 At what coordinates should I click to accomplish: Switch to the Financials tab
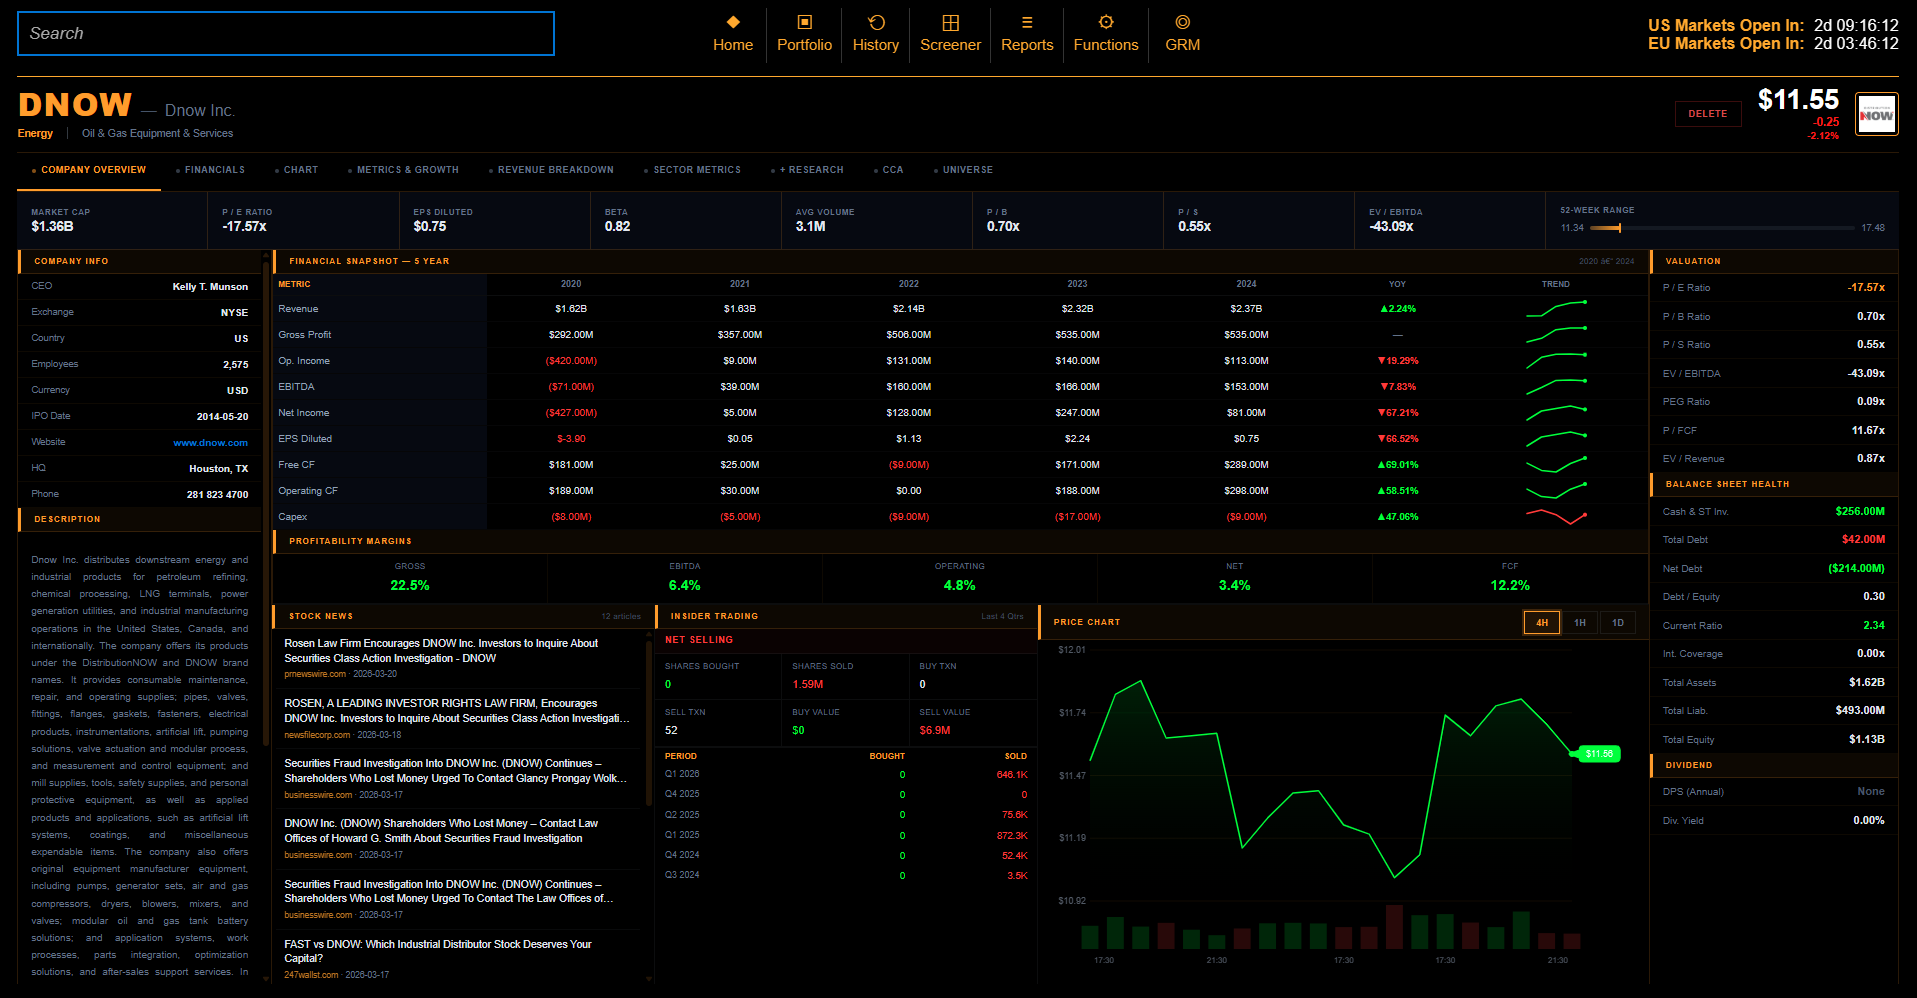coord(210,170)
